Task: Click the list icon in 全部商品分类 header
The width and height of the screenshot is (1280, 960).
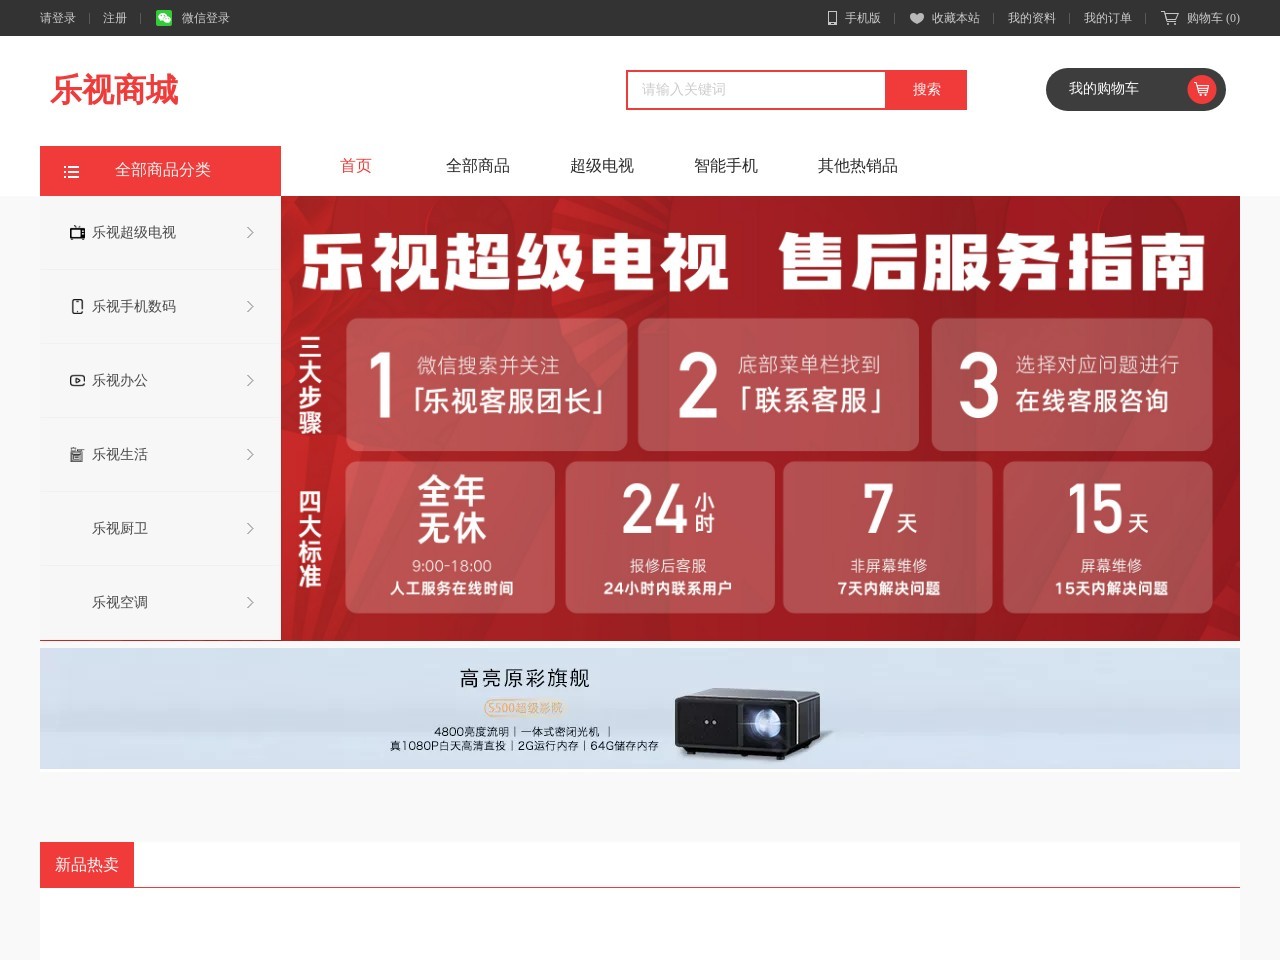Action: [71, 171]
